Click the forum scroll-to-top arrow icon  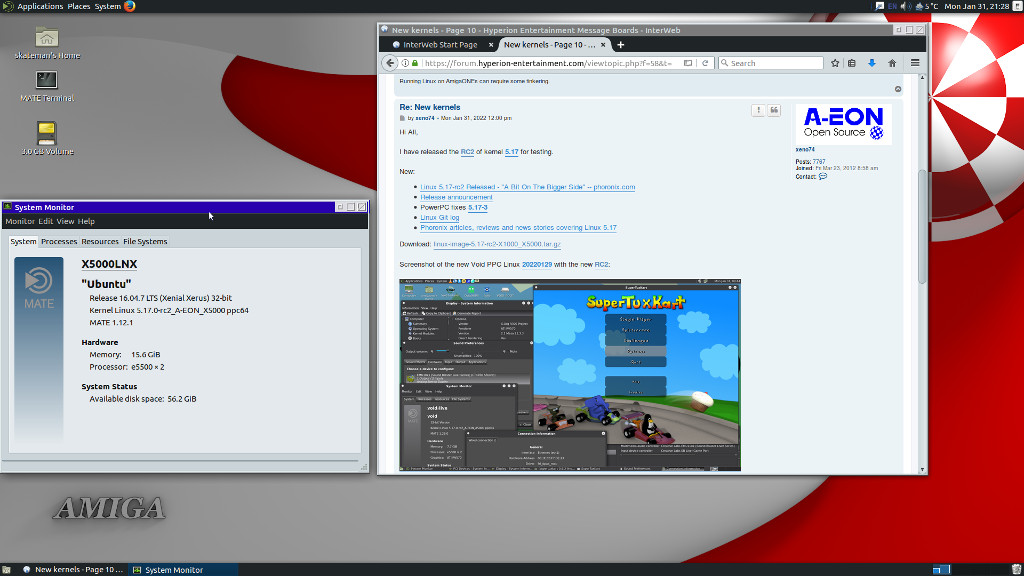pyautogui.click(x=898, y=89)
